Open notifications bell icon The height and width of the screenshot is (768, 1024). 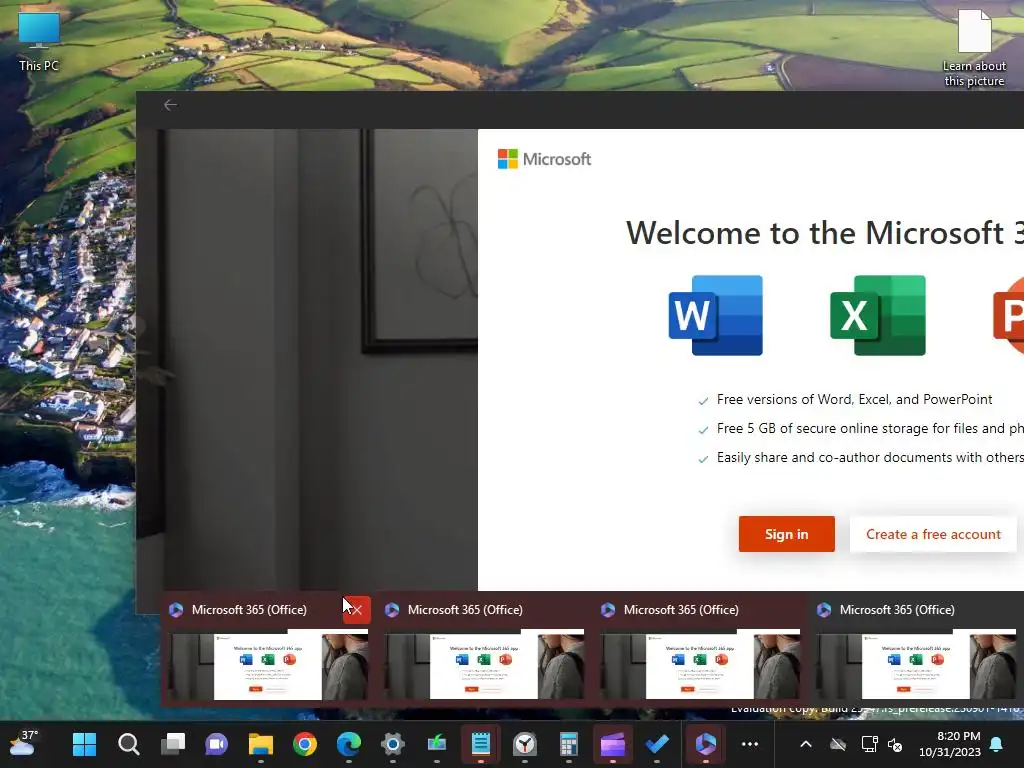coord(997,744)
